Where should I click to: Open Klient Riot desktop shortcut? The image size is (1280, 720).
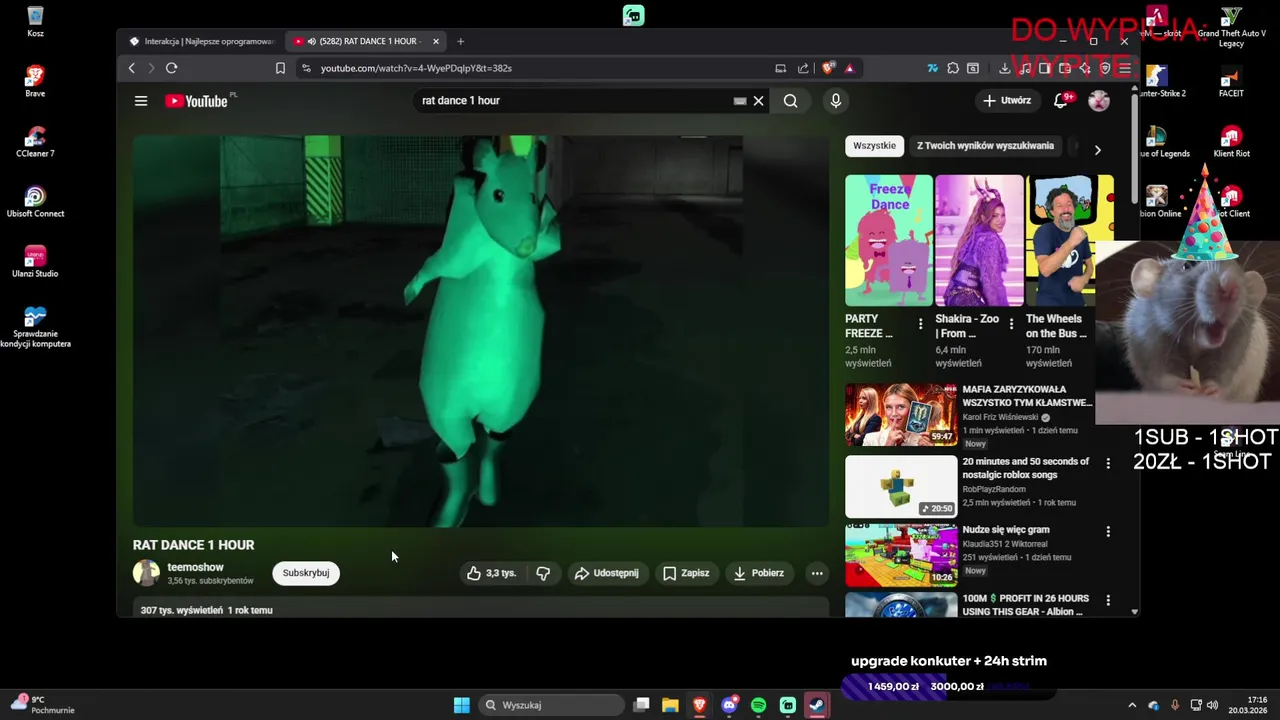1231,142
